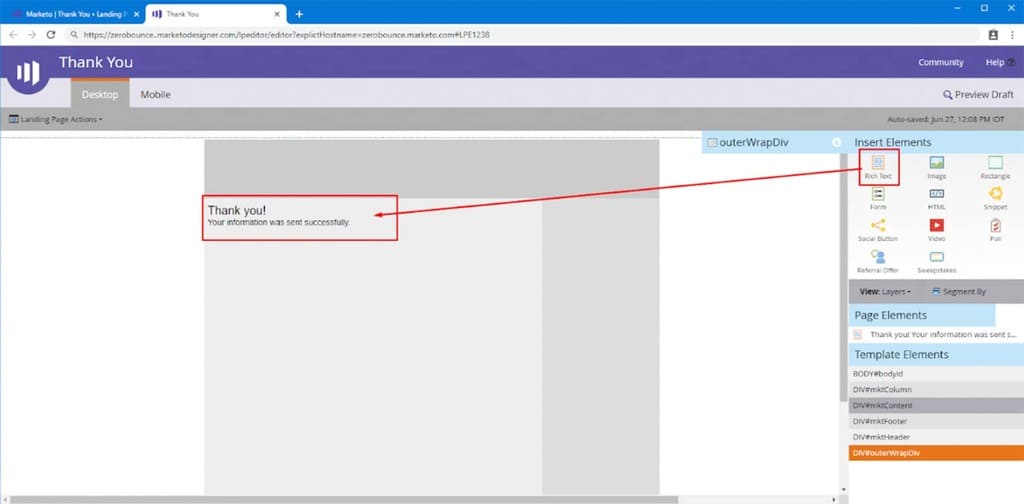This screenshot has height=504, width=1024.
Task: Click the Marketo logo icon
Action: (x=27, y=72)
